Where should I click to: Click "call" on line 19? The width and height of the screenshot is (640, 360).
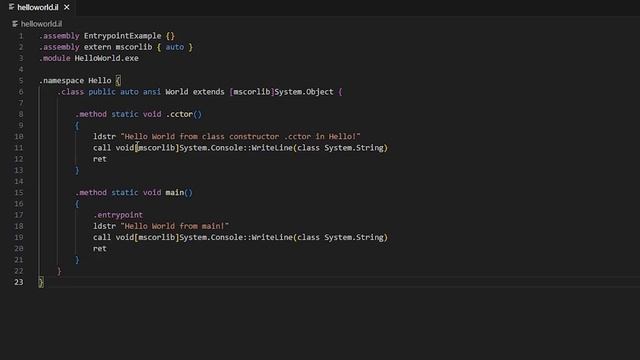102,238
